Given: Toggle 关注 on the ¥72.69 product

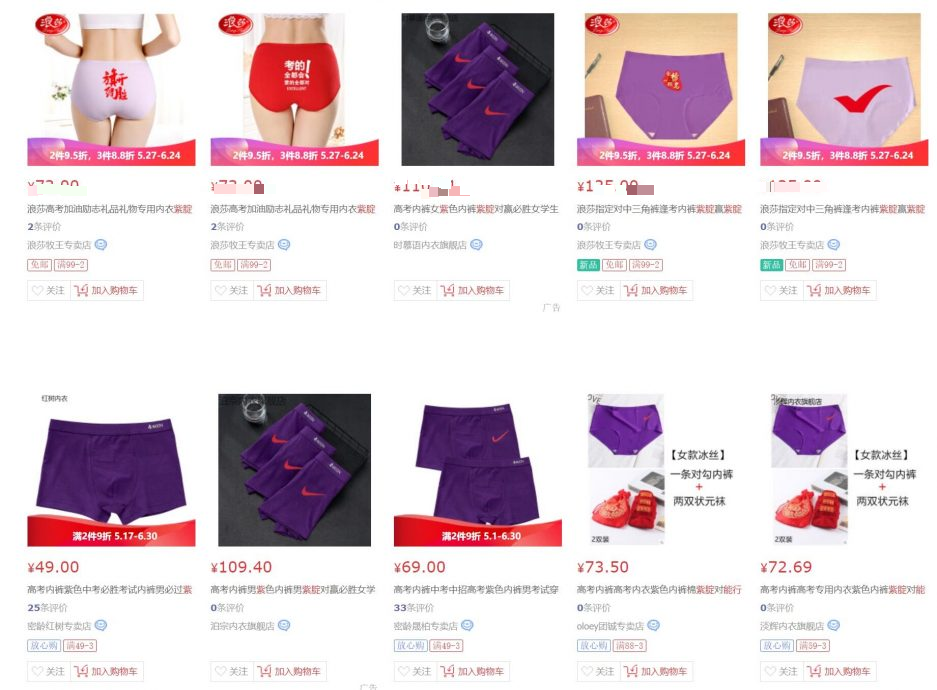Looking at the screenshot, I should pyautogui.click(x=782, y=671).
